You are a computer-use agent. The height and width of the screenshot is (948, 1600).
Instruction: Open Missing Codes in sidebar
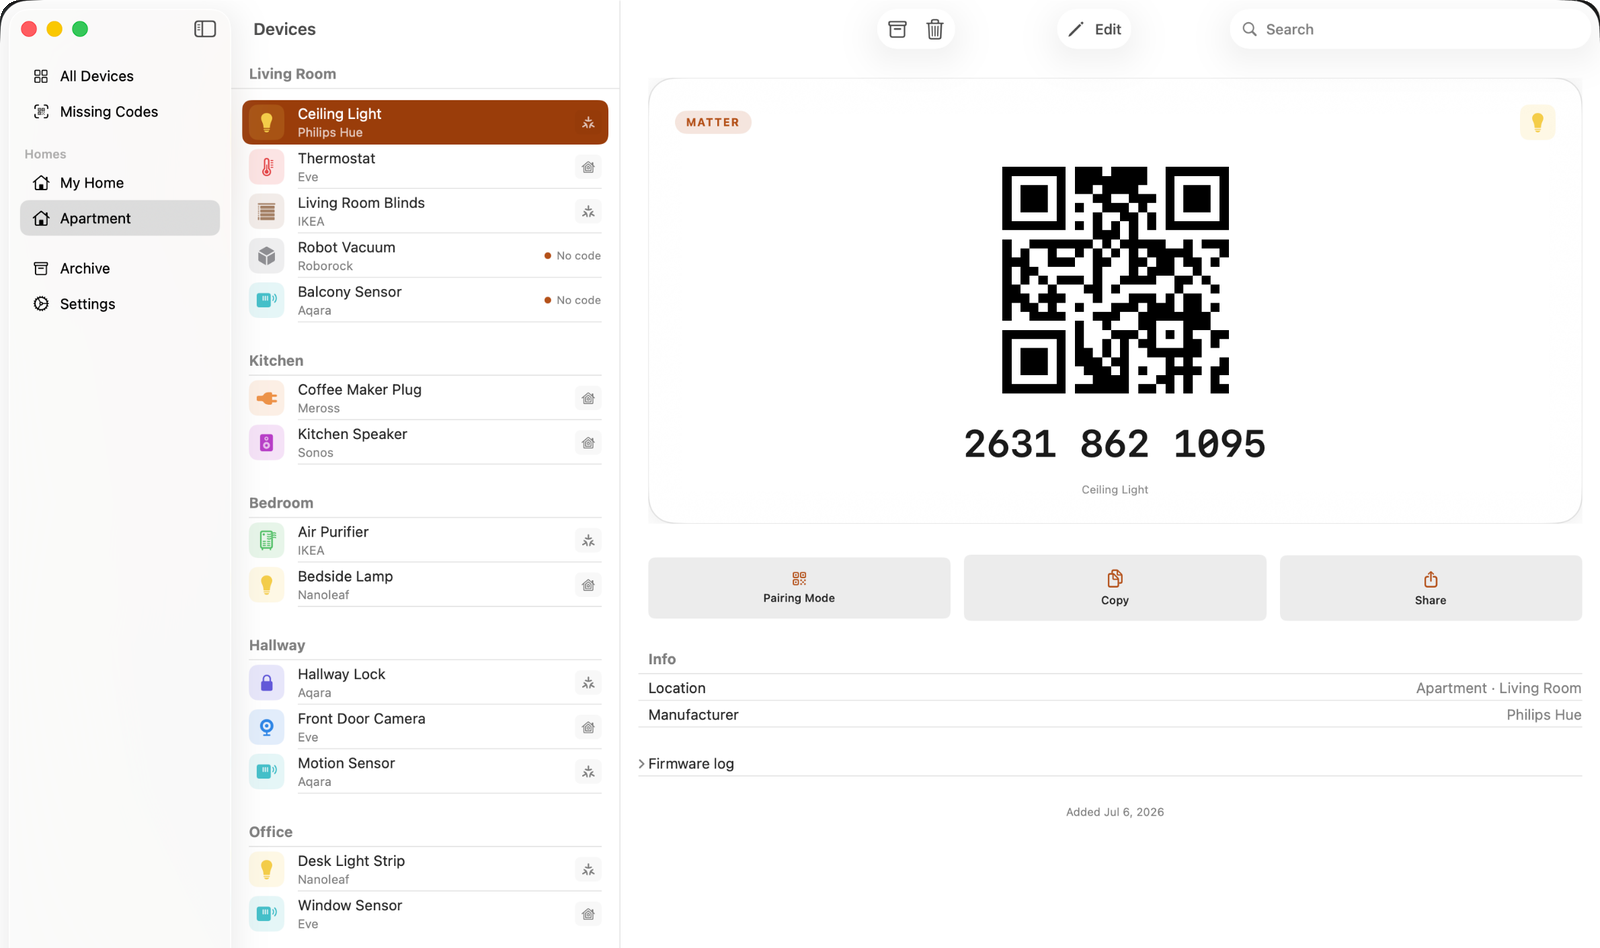pyautogui.click(x=120, y=112)
